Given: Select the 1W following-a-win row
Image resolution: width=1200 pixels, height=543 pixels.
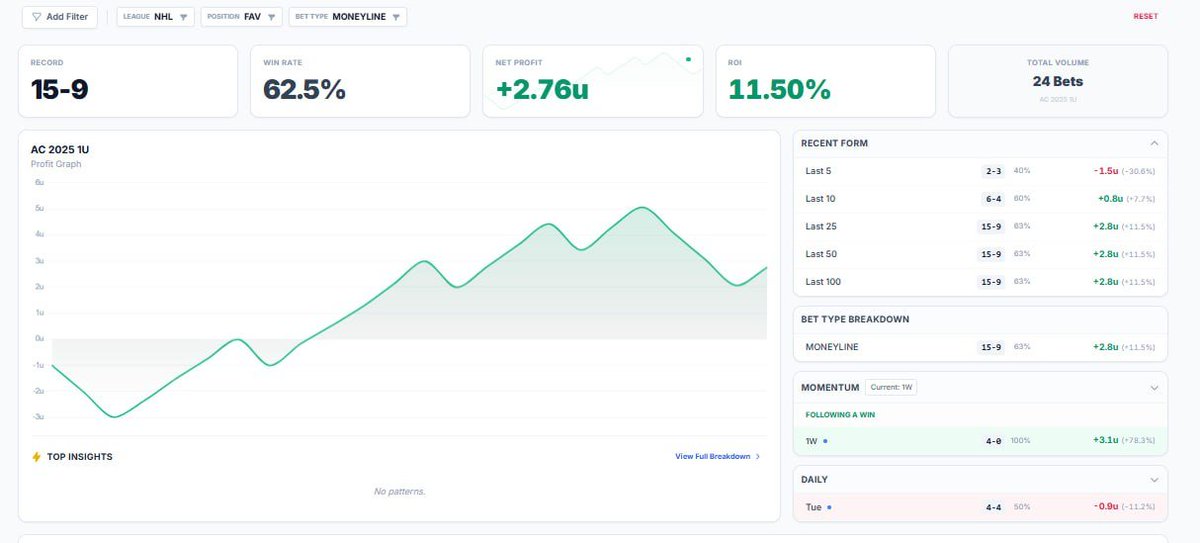Looking at the screenshot, I should (x=980, y=440).
